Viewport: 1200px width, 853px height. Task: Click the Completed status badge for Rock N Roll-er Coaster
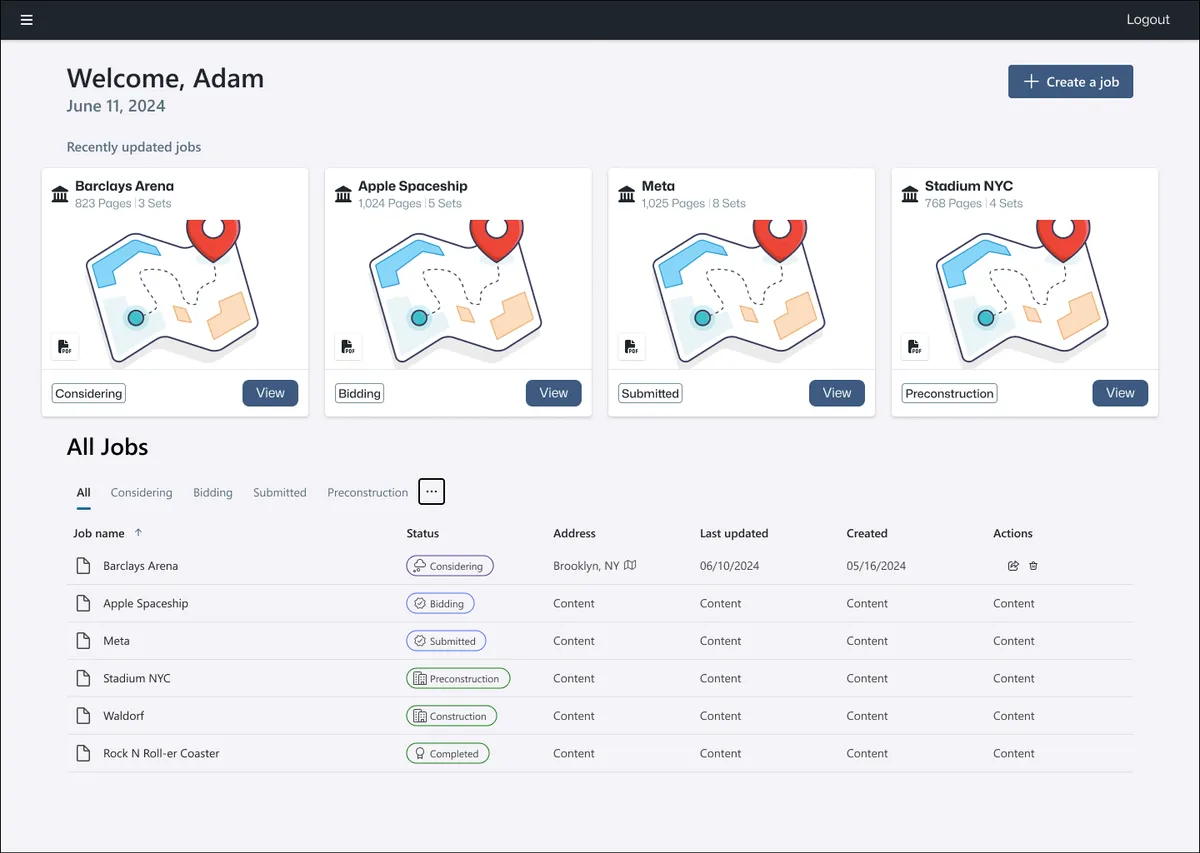point(447,754)
